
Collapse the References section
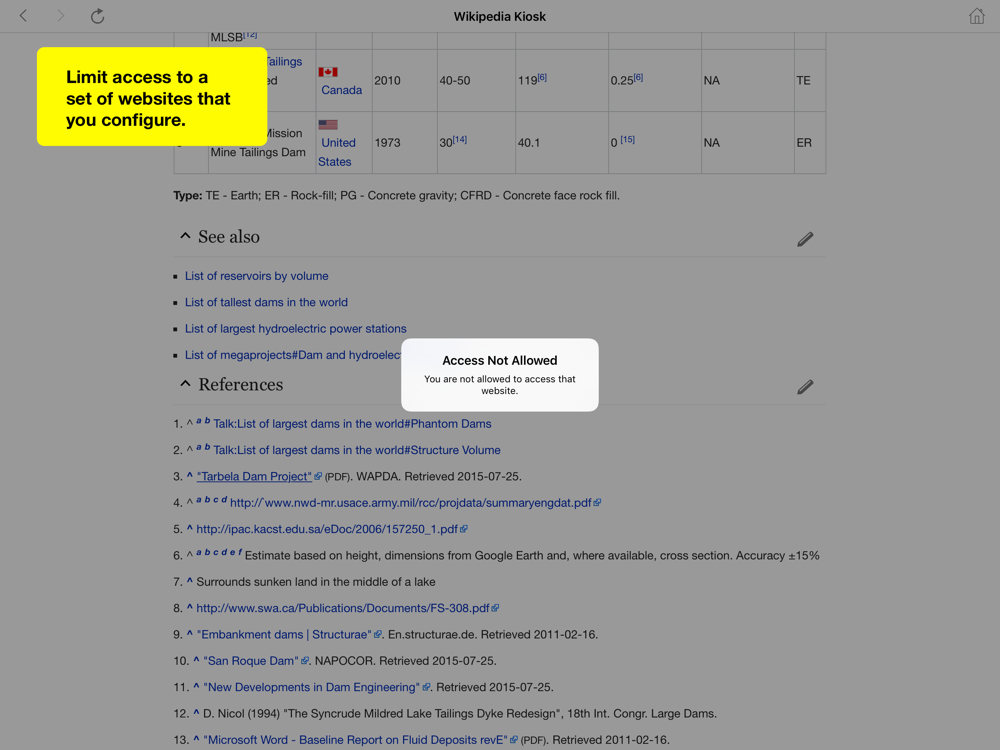185,384
